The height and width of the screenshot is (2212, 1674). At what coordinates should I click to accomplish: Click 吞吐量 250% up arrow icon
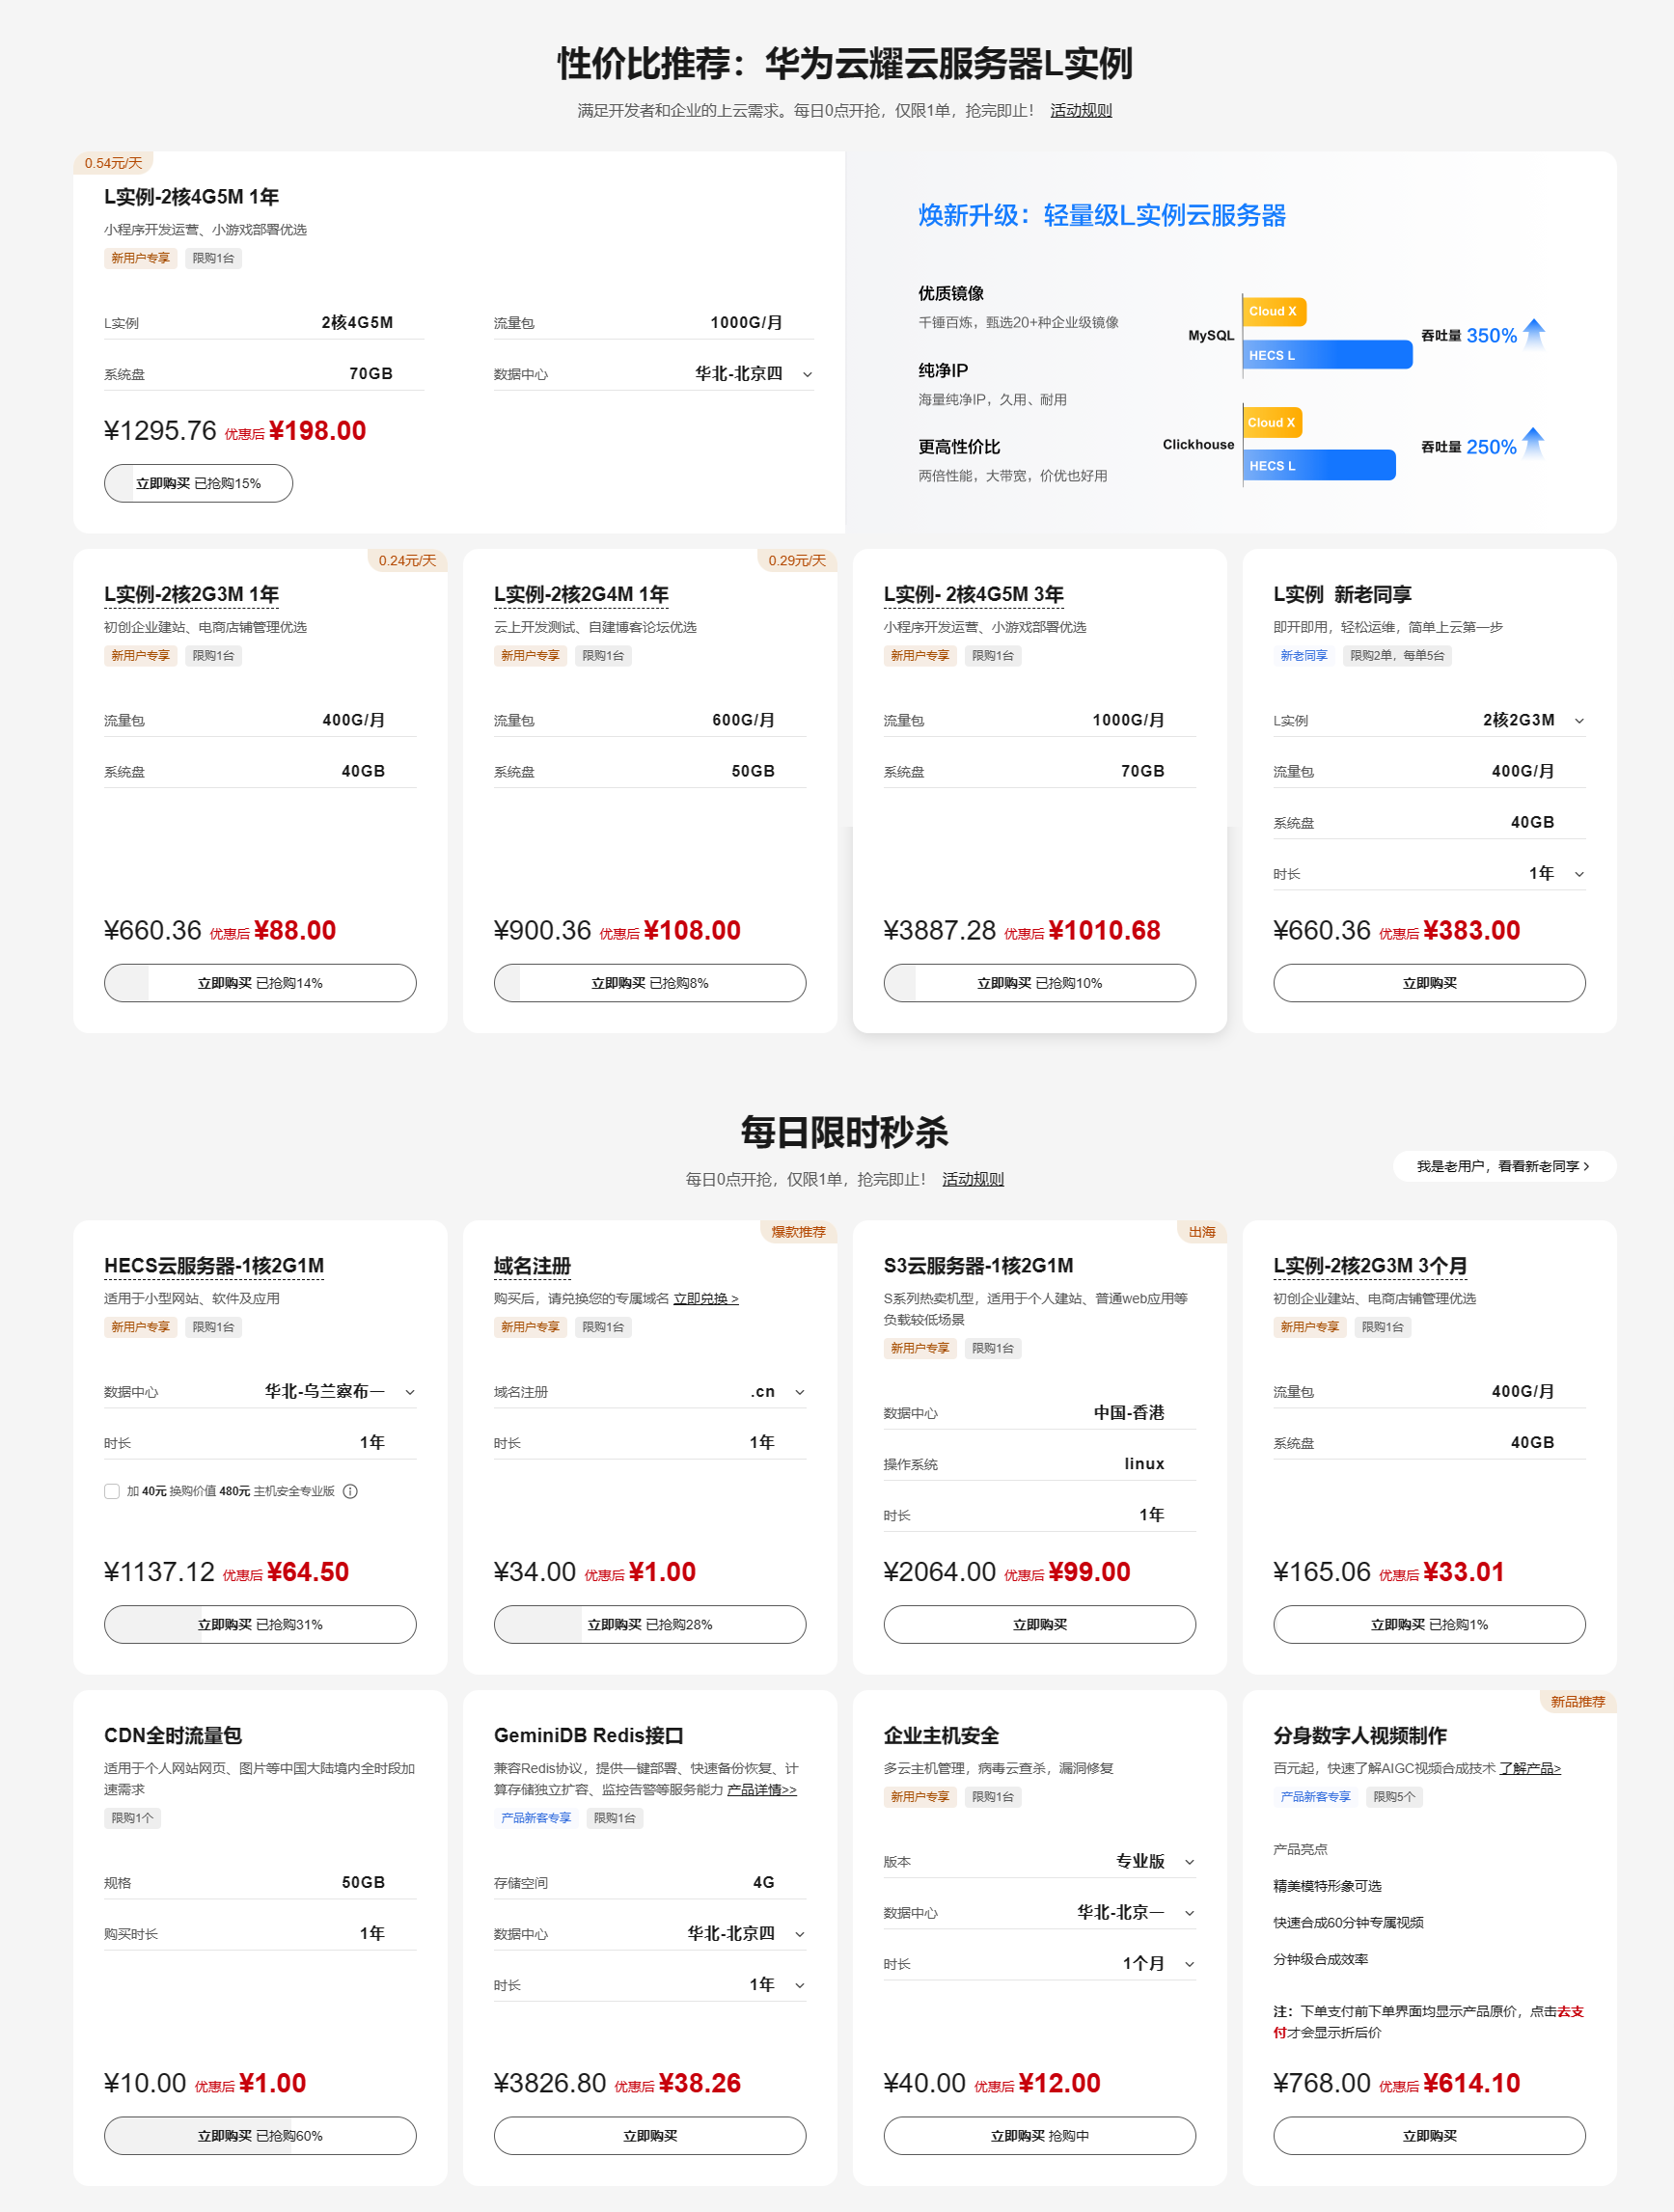pos(1533,442)
